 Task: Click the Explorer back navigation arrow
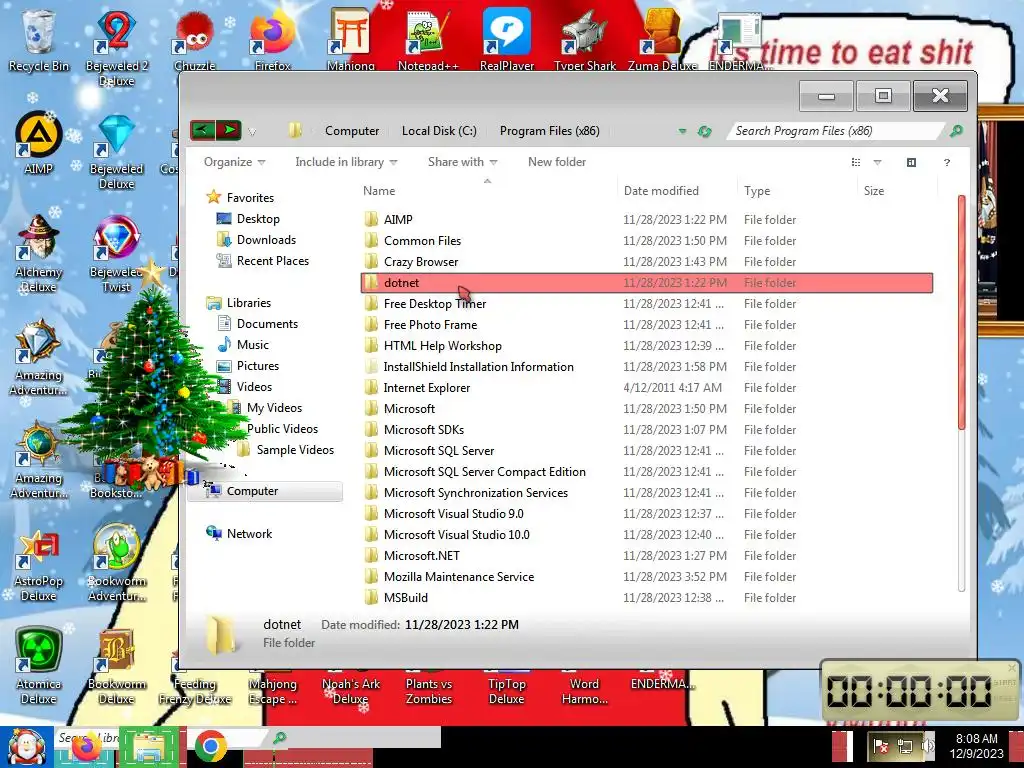pyautogui.click(x=203, y=130)
